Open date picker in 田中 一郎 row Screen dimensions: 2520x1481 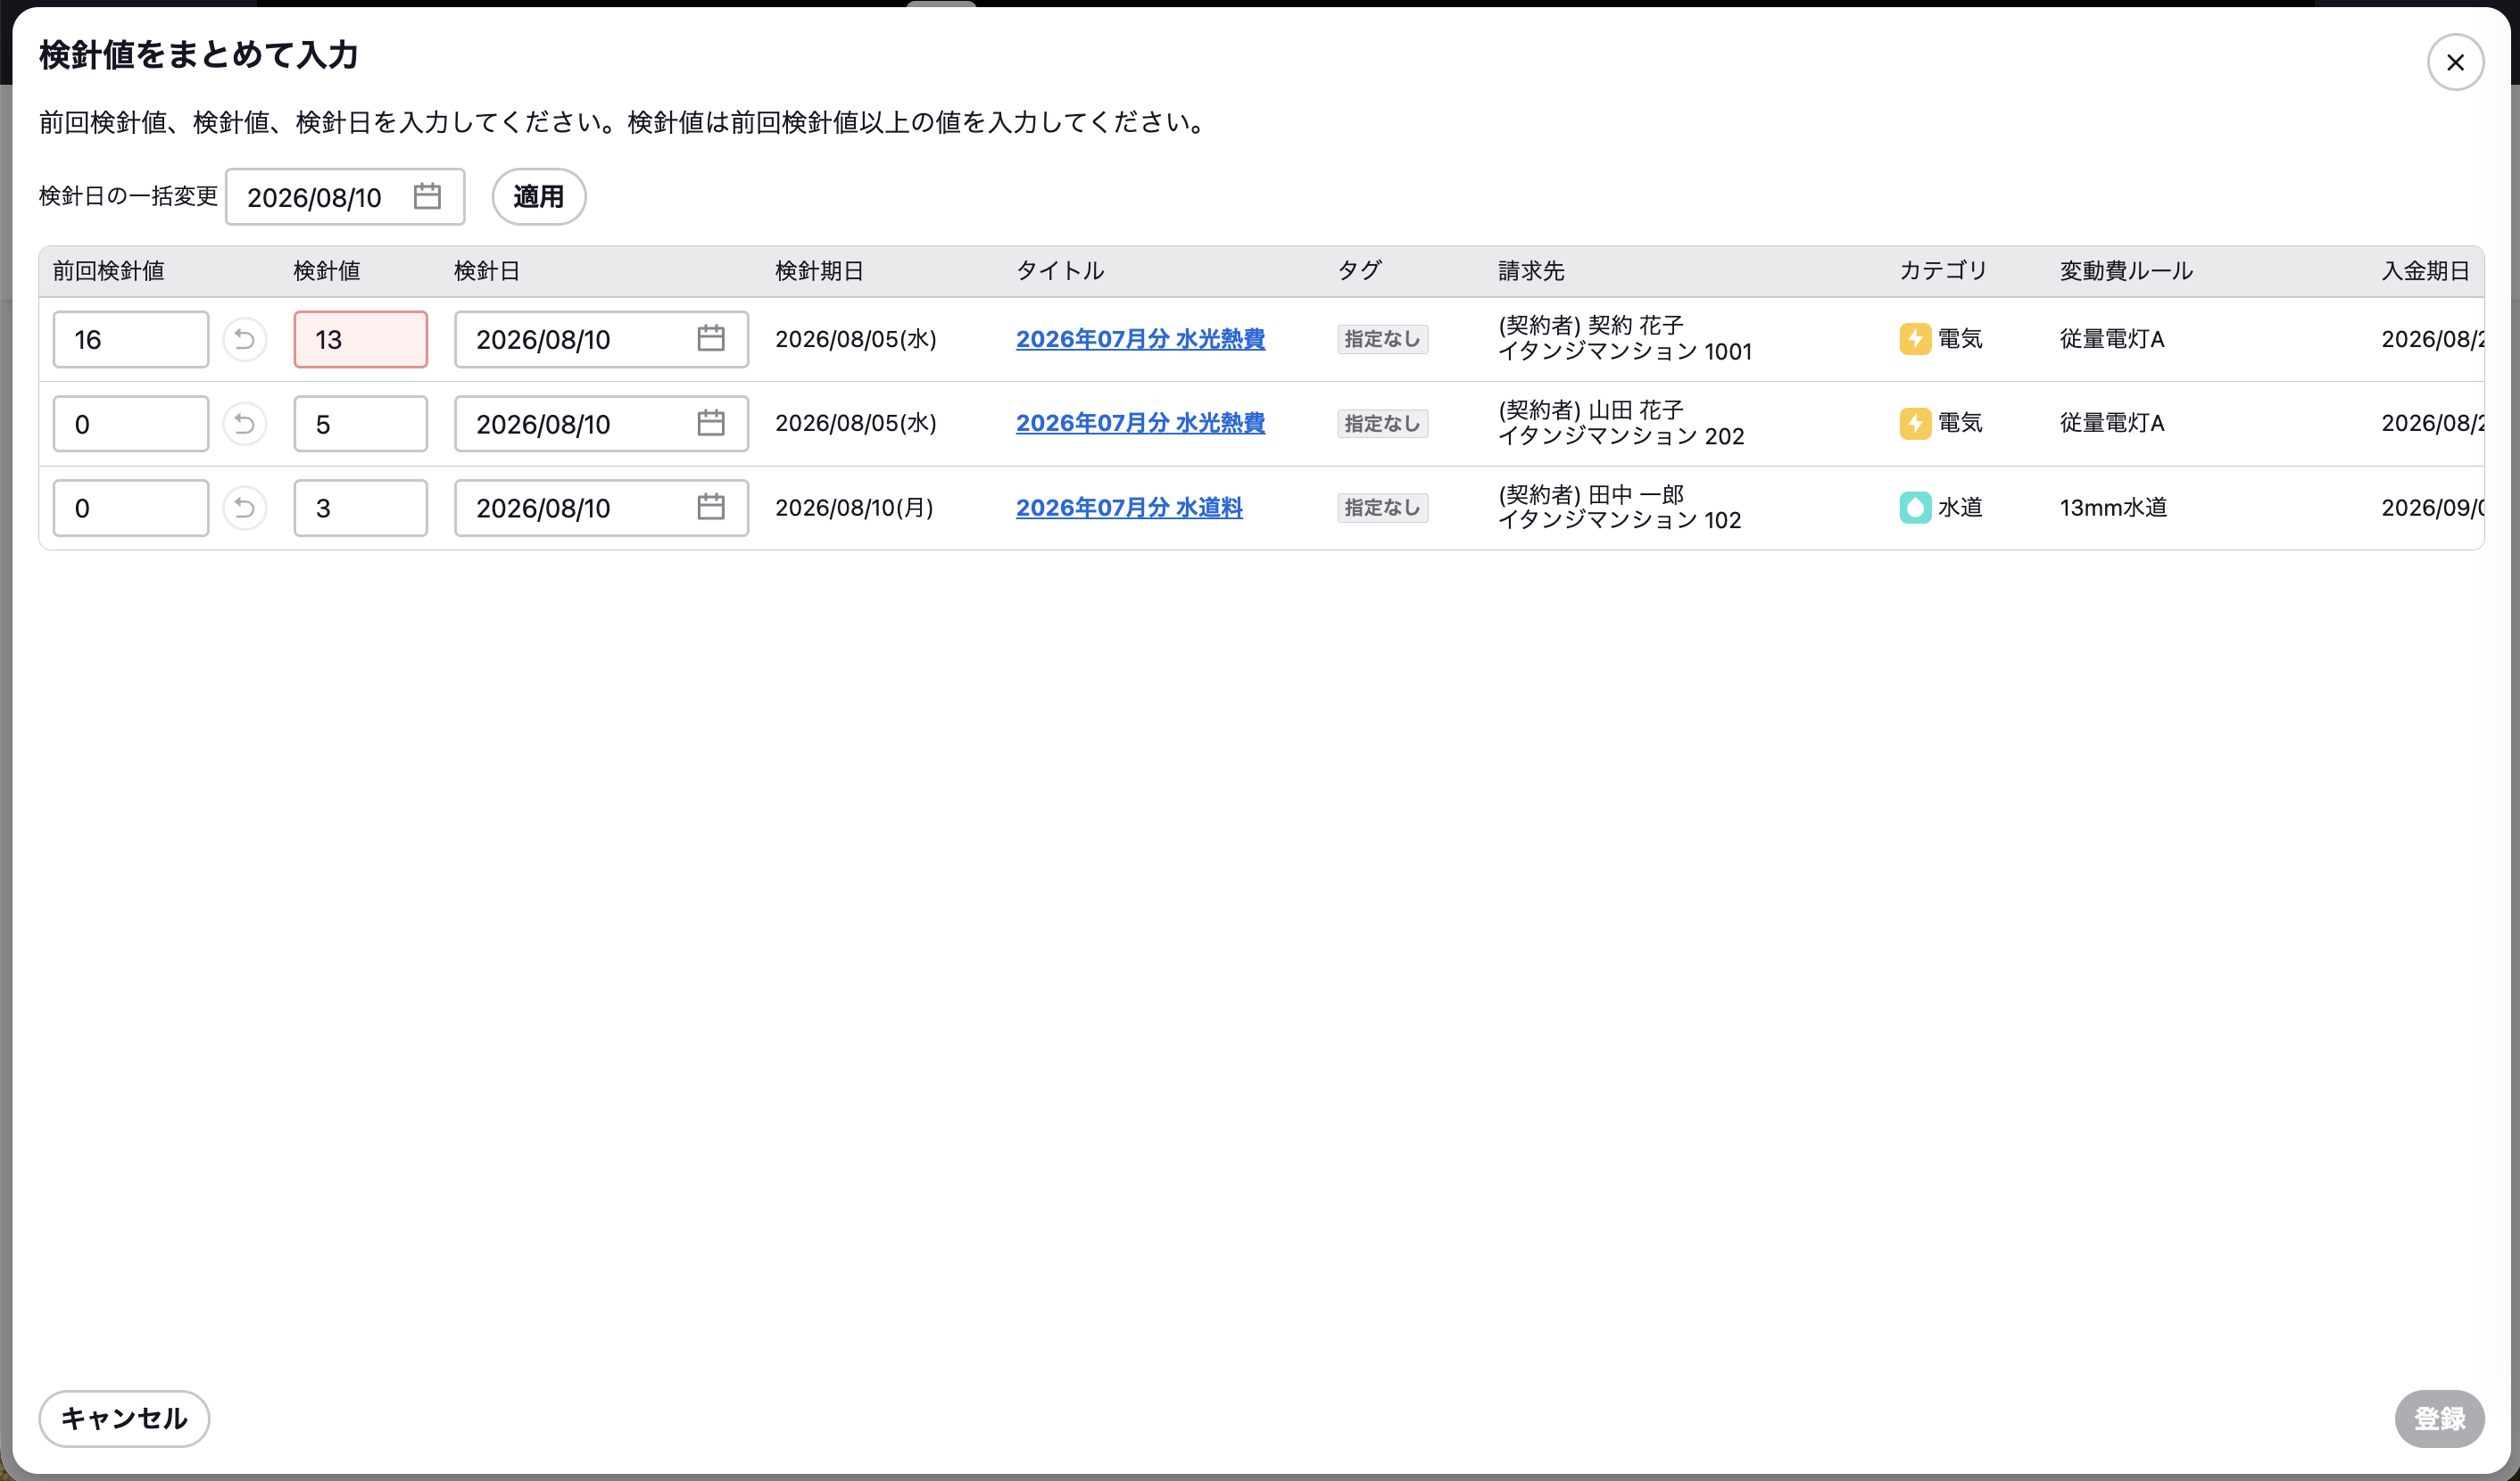click(x=711, y=508)
